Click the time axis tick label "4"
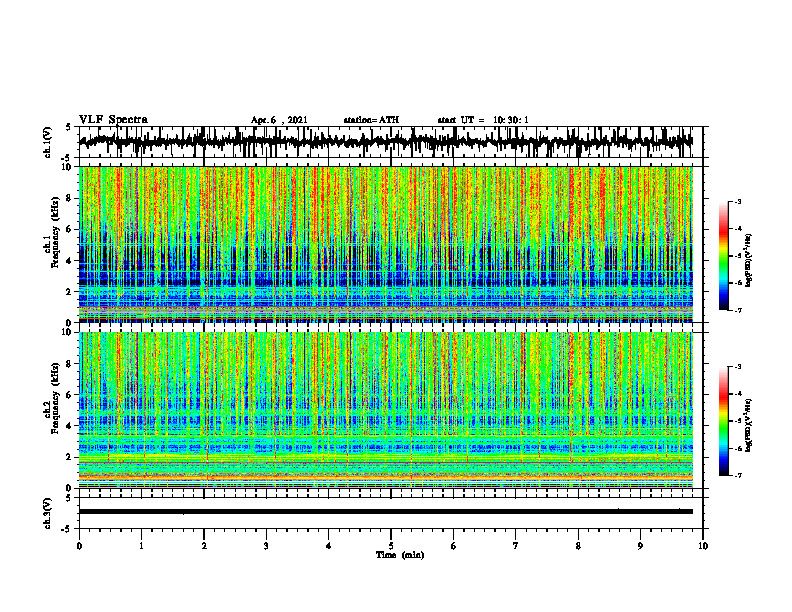This screenshot has width=792, height=612. click(328, 546)
